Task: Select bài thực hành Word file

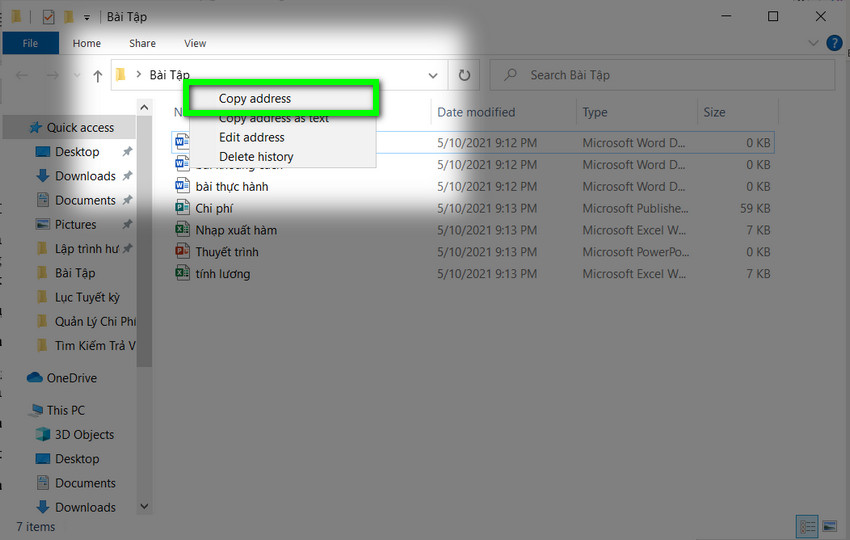Action: click(232, 187)
